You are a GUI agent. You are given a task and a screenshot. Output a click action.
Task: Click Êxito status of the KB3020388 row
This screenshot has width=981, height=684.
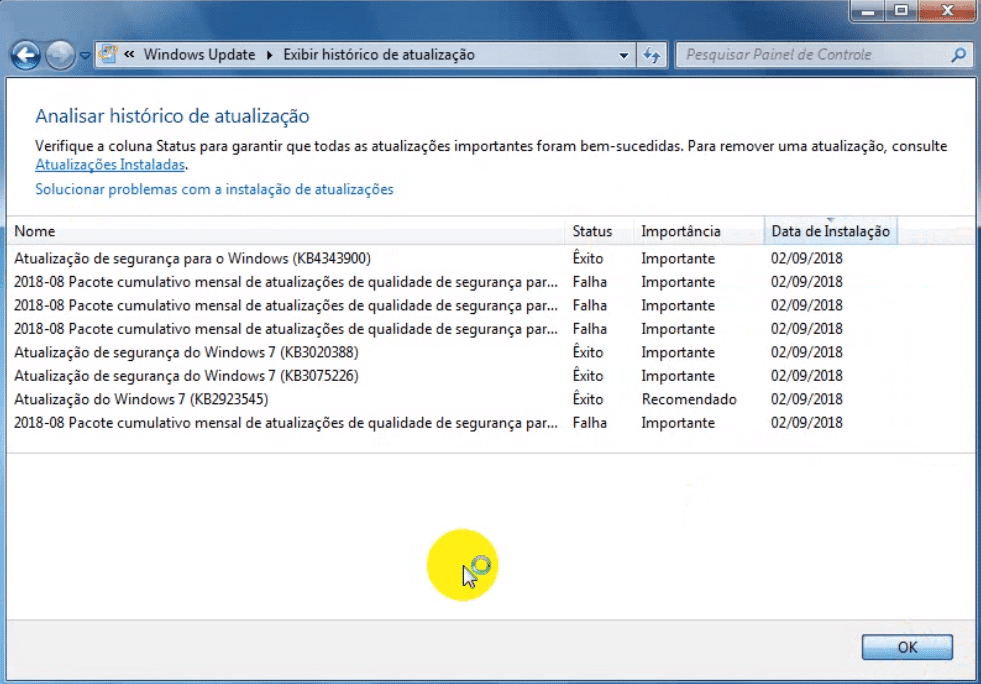click(x=587, y=352)
